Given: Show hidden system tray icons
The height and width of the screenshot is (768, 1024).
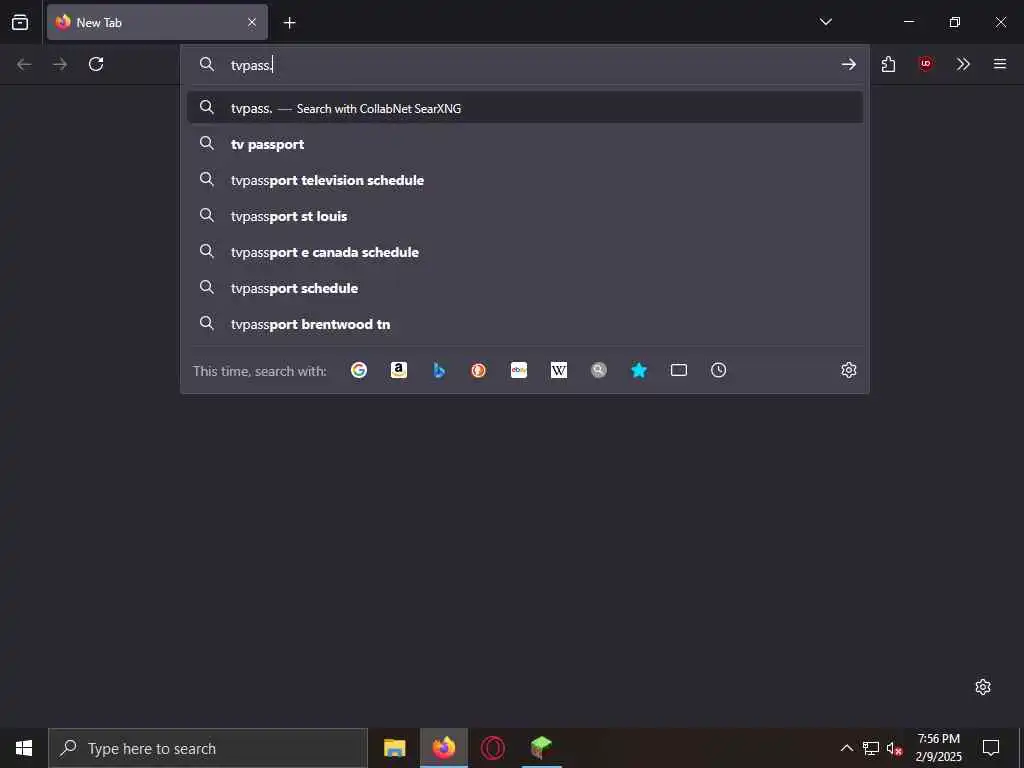Looking at the screenshot, I should click(x=846, y=748).
